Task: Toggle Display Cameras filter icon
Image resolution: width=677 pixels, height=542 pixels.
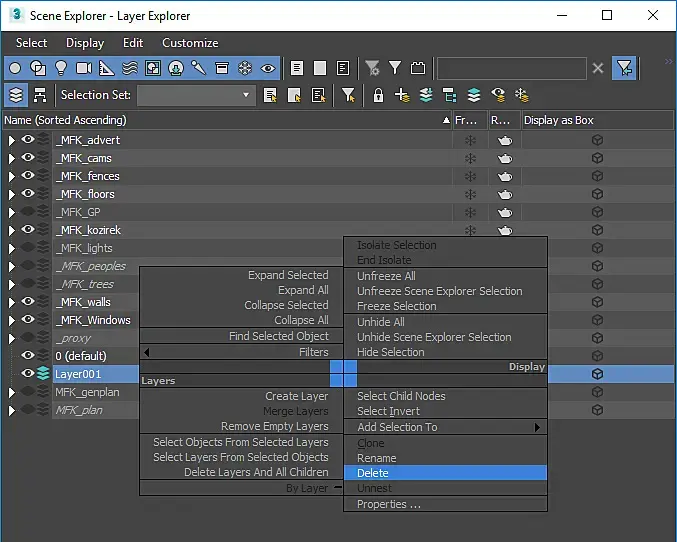Action: (83, 69)
